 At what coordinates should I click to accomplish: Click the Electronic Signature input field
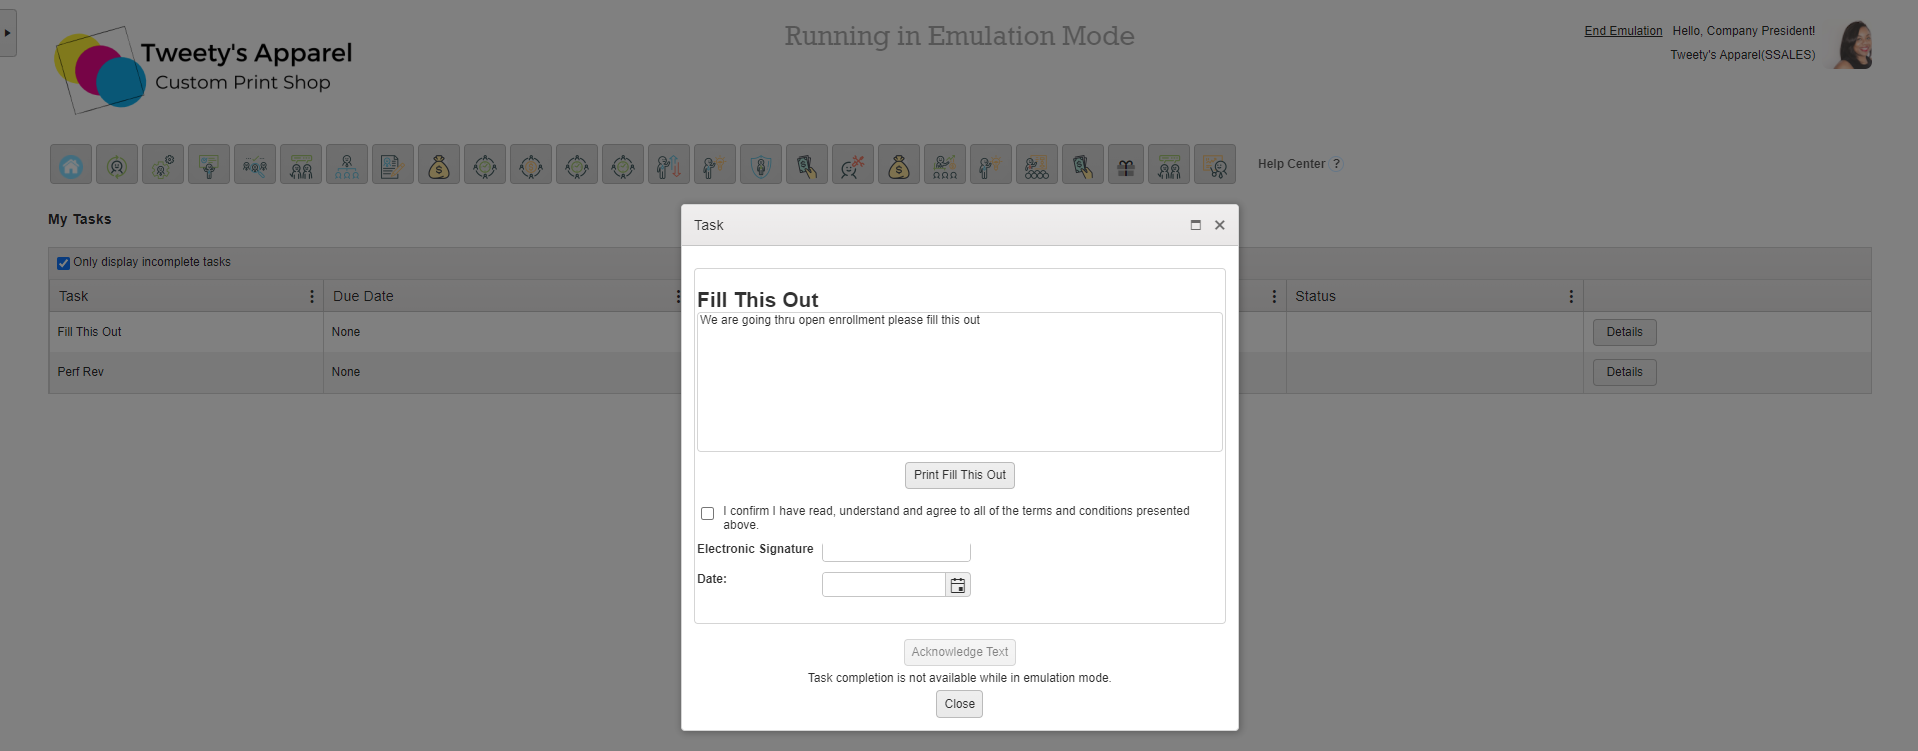pyautogui.click(x=896, y=551)
